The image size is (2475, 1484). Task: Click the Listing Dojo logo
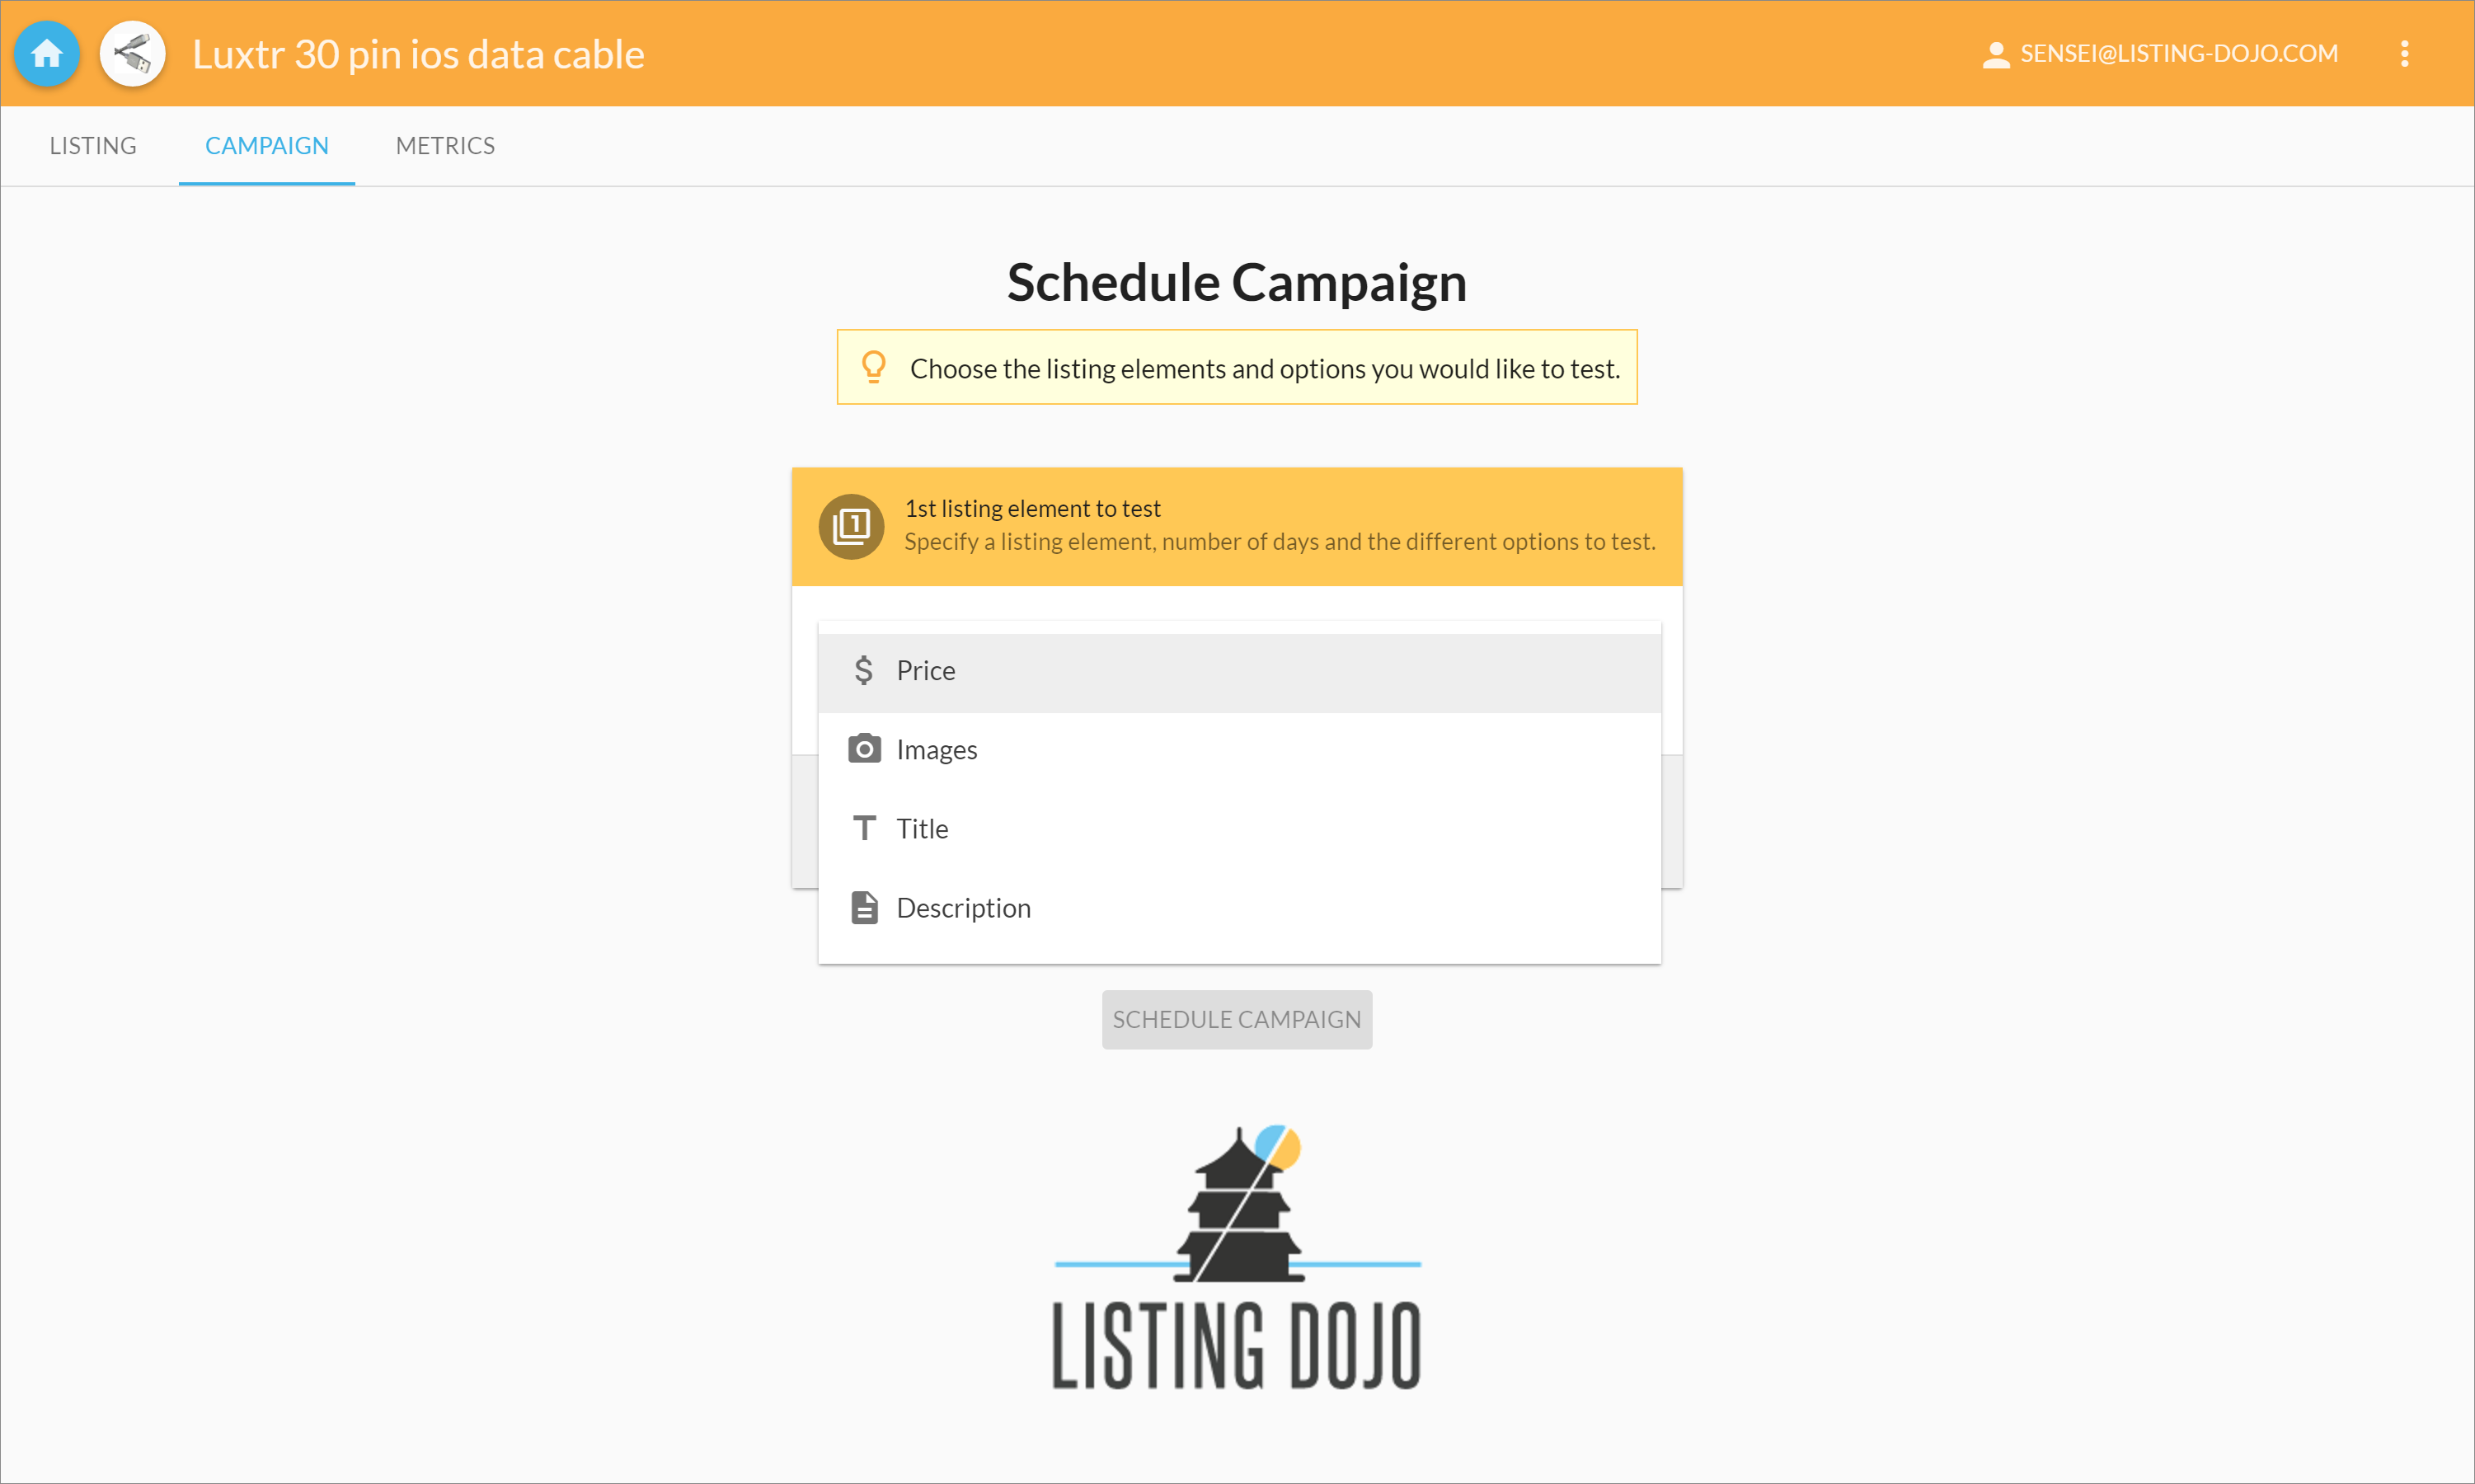pyautogui.click(x=1237, y=1258)
